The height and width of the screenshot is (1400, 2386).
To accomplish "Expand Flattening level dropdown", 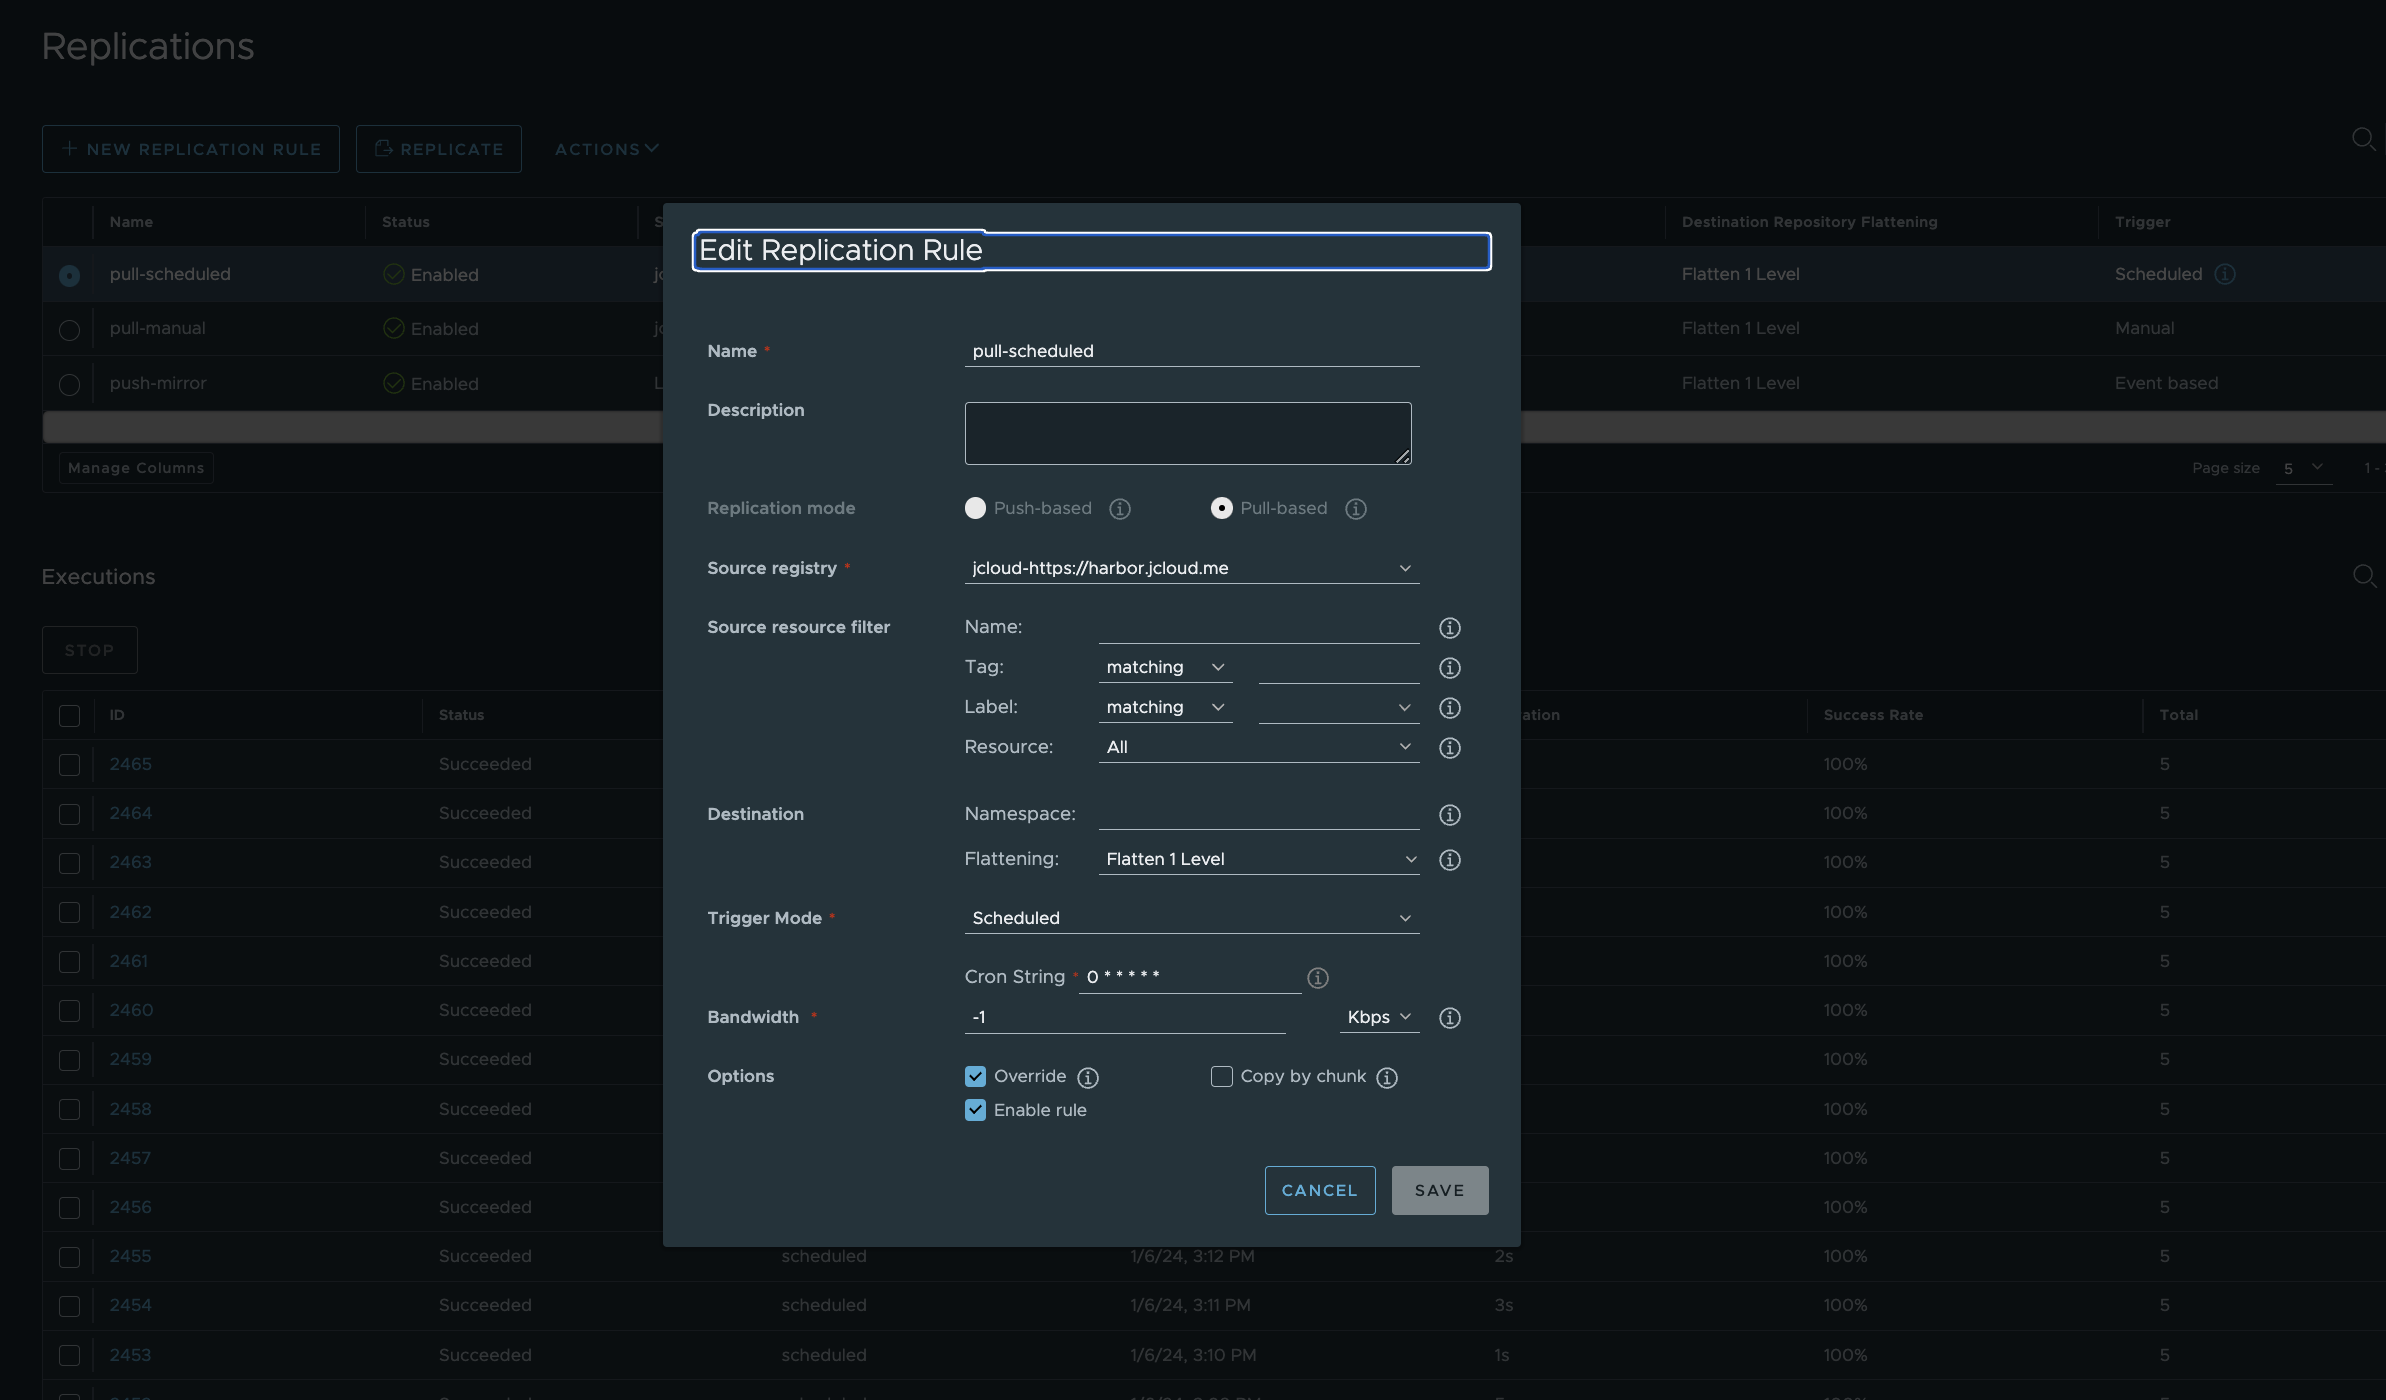I will (1258, 859).
